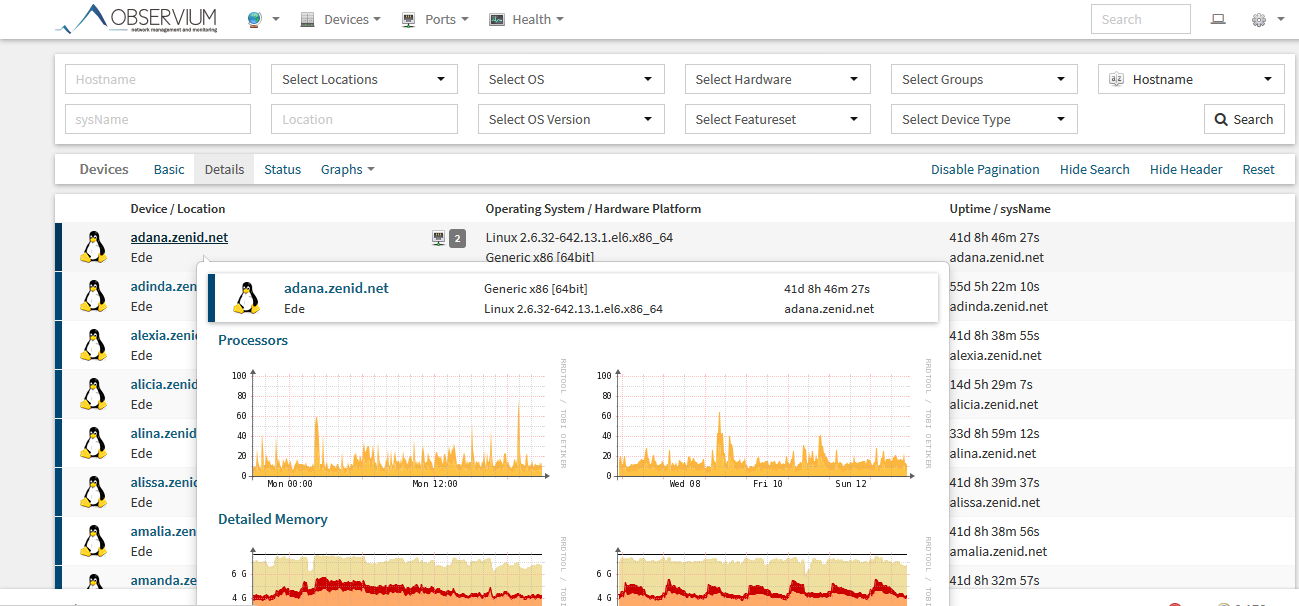Click the Linux penguin icon in amalia row
This screenshot has height=606, width=1299.
(95, 541)
